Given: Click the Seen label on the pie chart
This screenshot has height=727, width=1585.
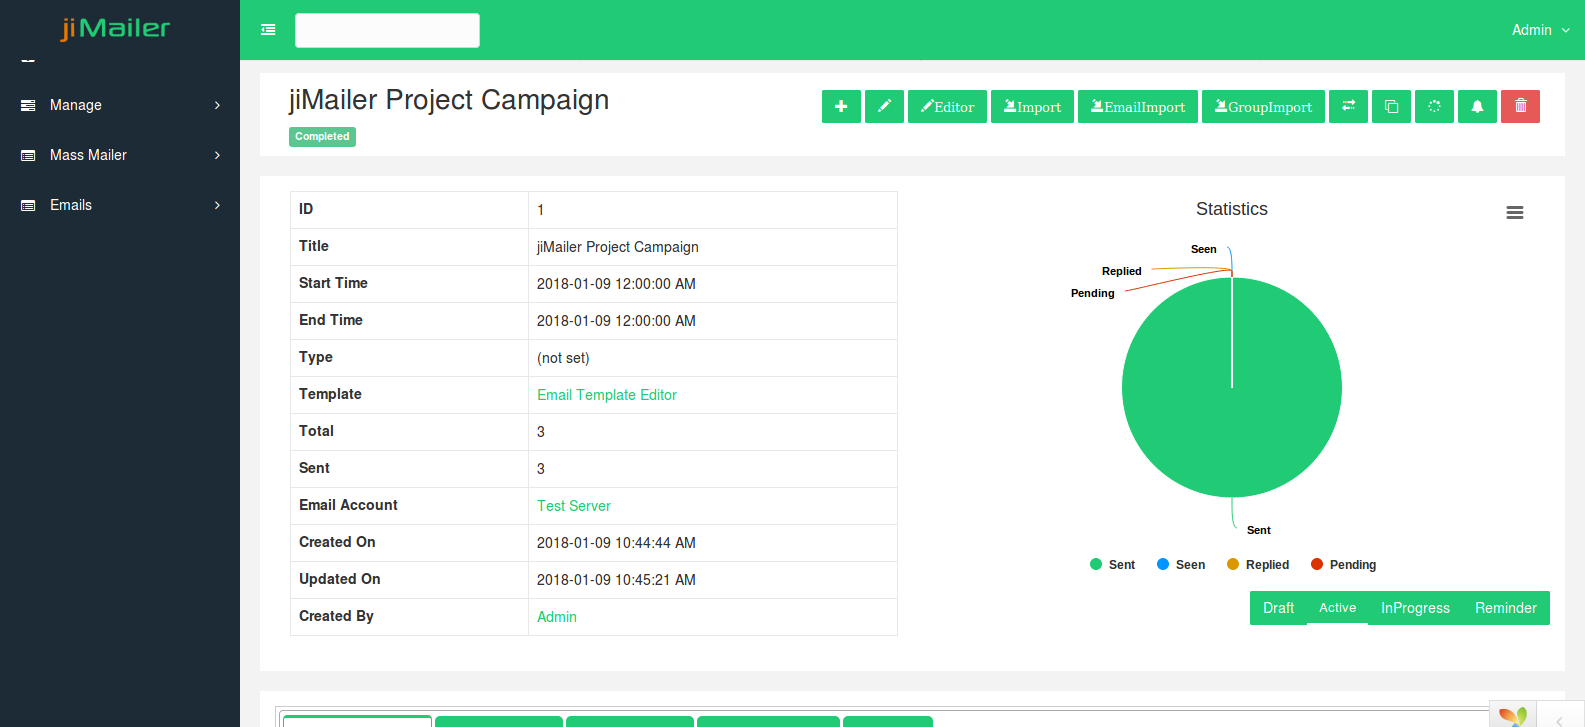Looking at the screenshot, I should coord(1204,249).
